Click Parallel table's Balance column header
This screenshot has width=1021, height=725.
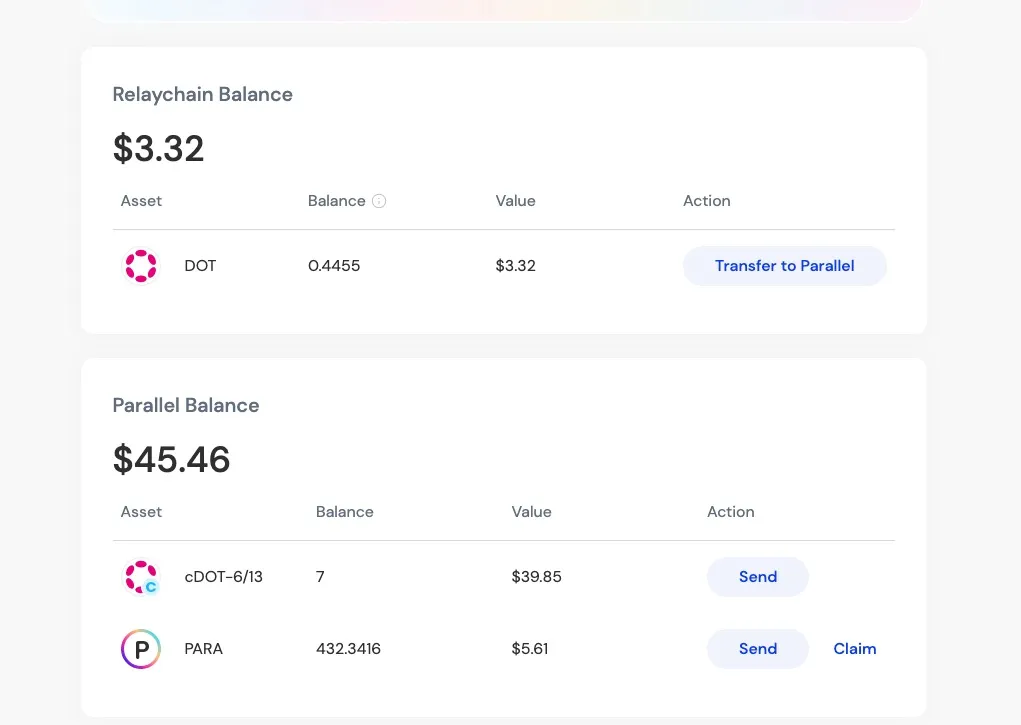point(344,512)
